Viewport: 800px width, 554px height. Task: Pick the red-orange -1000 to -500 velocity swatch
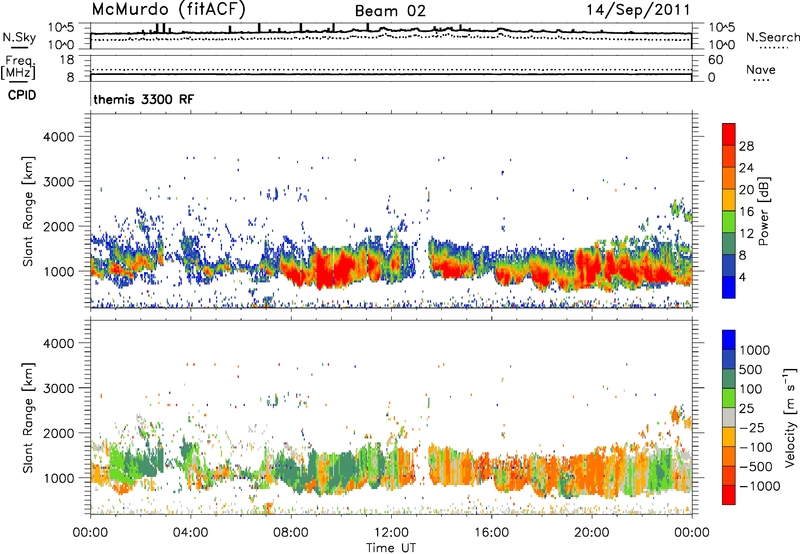point(729,475)
